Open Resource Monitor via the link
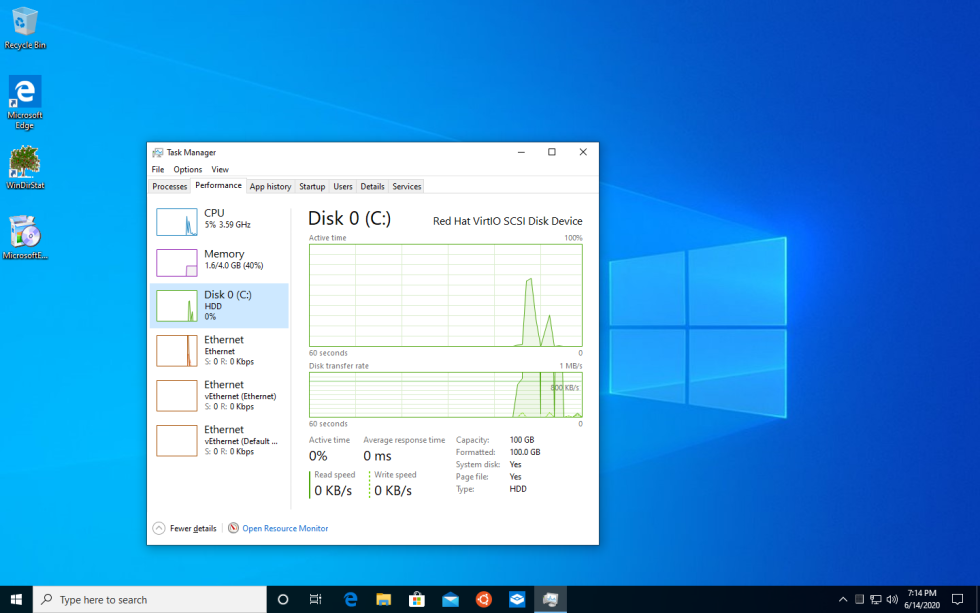 [x=283, y=528]
